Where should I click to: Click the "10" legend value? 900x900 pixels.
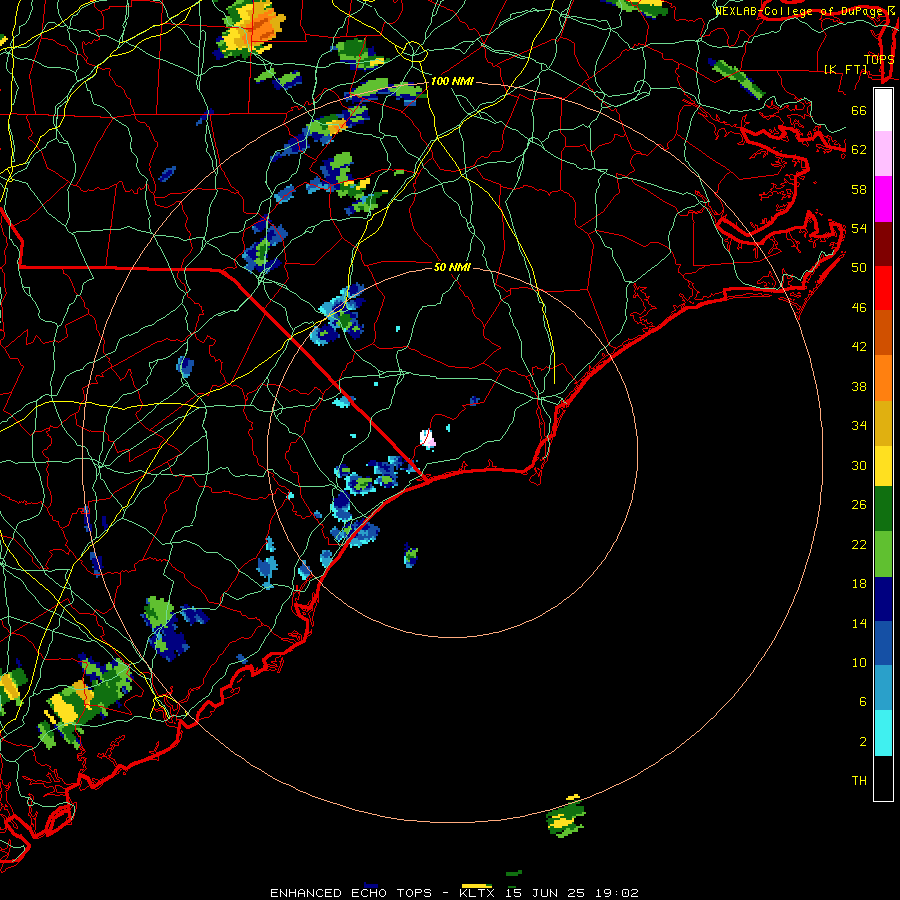coord(859,663)
